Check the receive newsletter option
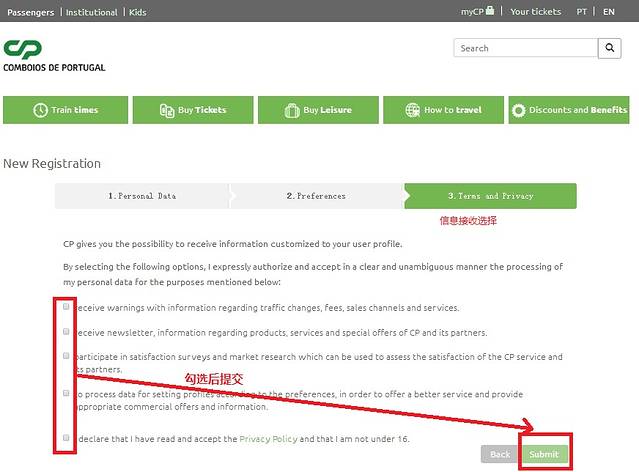 66,331
